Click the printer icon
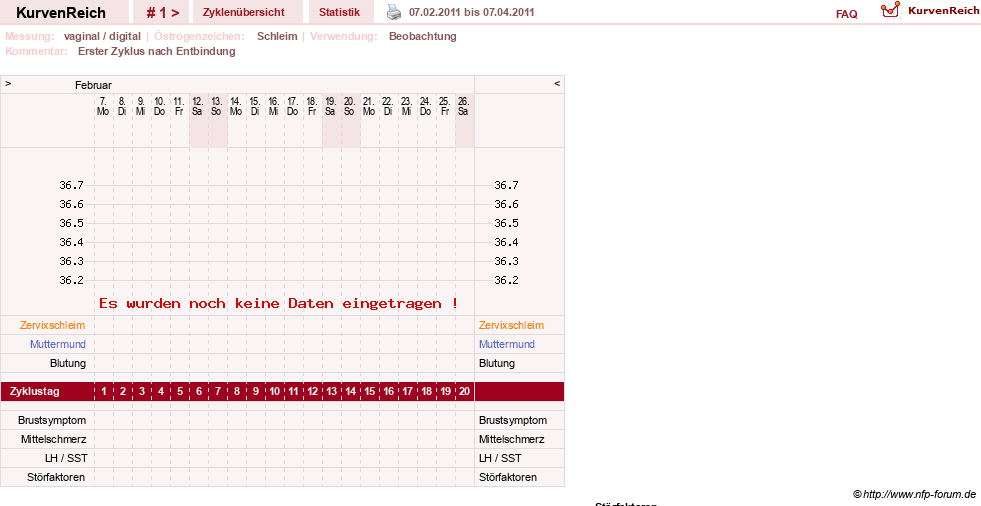Viewport: 981px width, 506px height. coord(394,12)
